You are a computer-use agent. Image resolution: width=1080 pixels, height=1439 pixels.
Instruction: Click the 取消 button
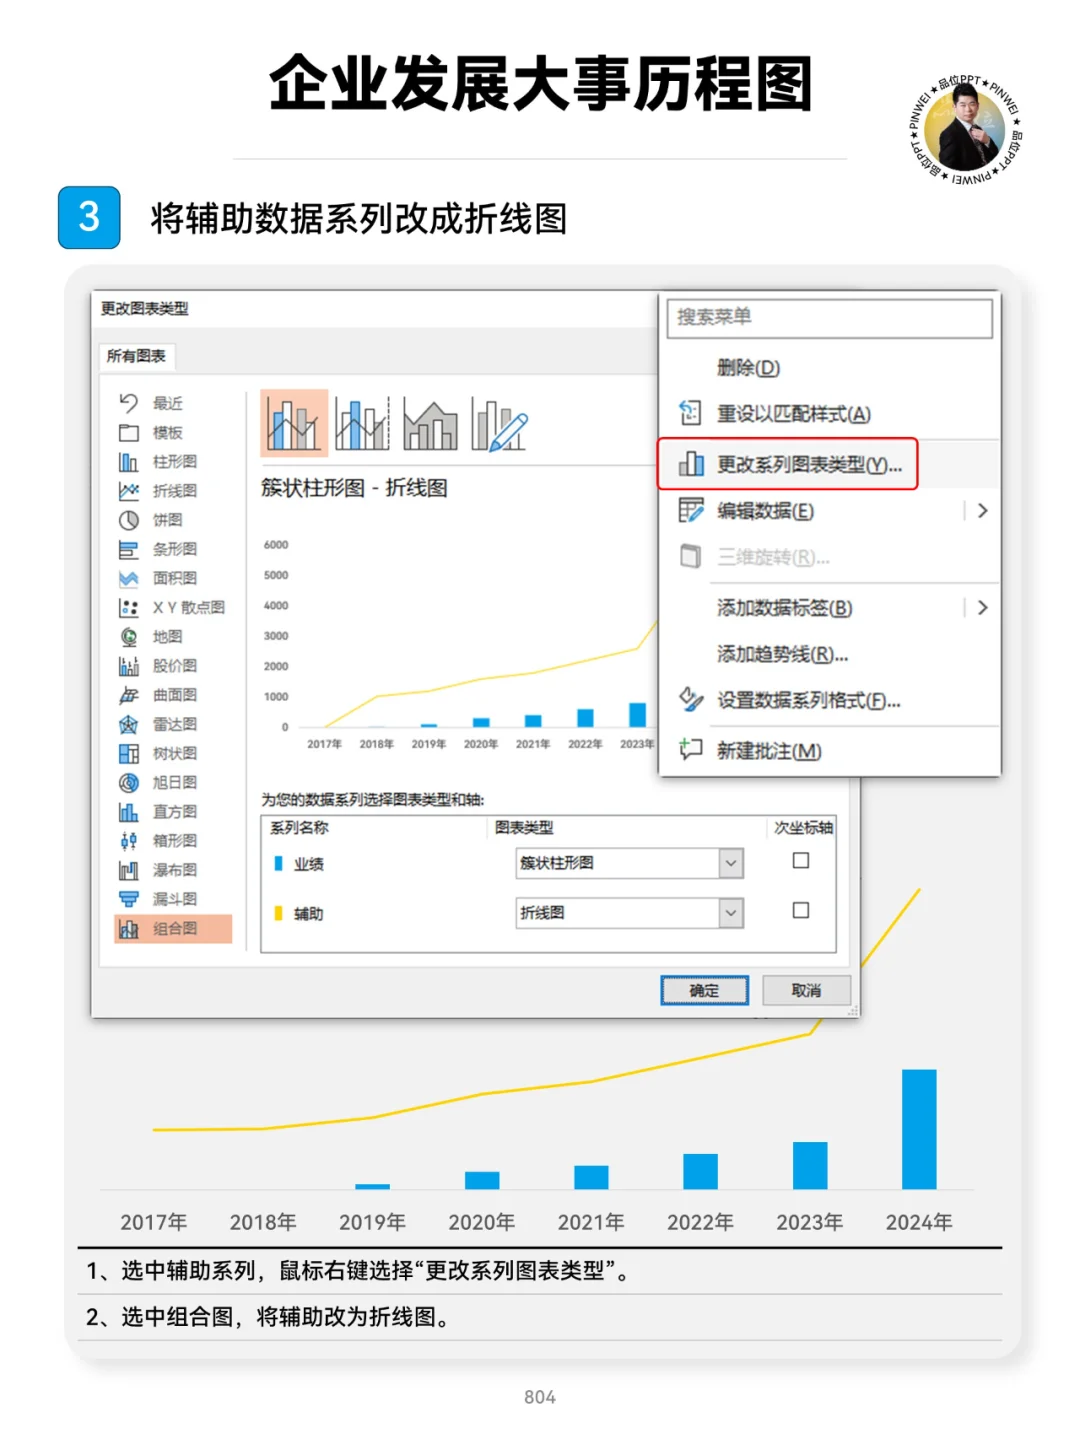click(806, 990)
